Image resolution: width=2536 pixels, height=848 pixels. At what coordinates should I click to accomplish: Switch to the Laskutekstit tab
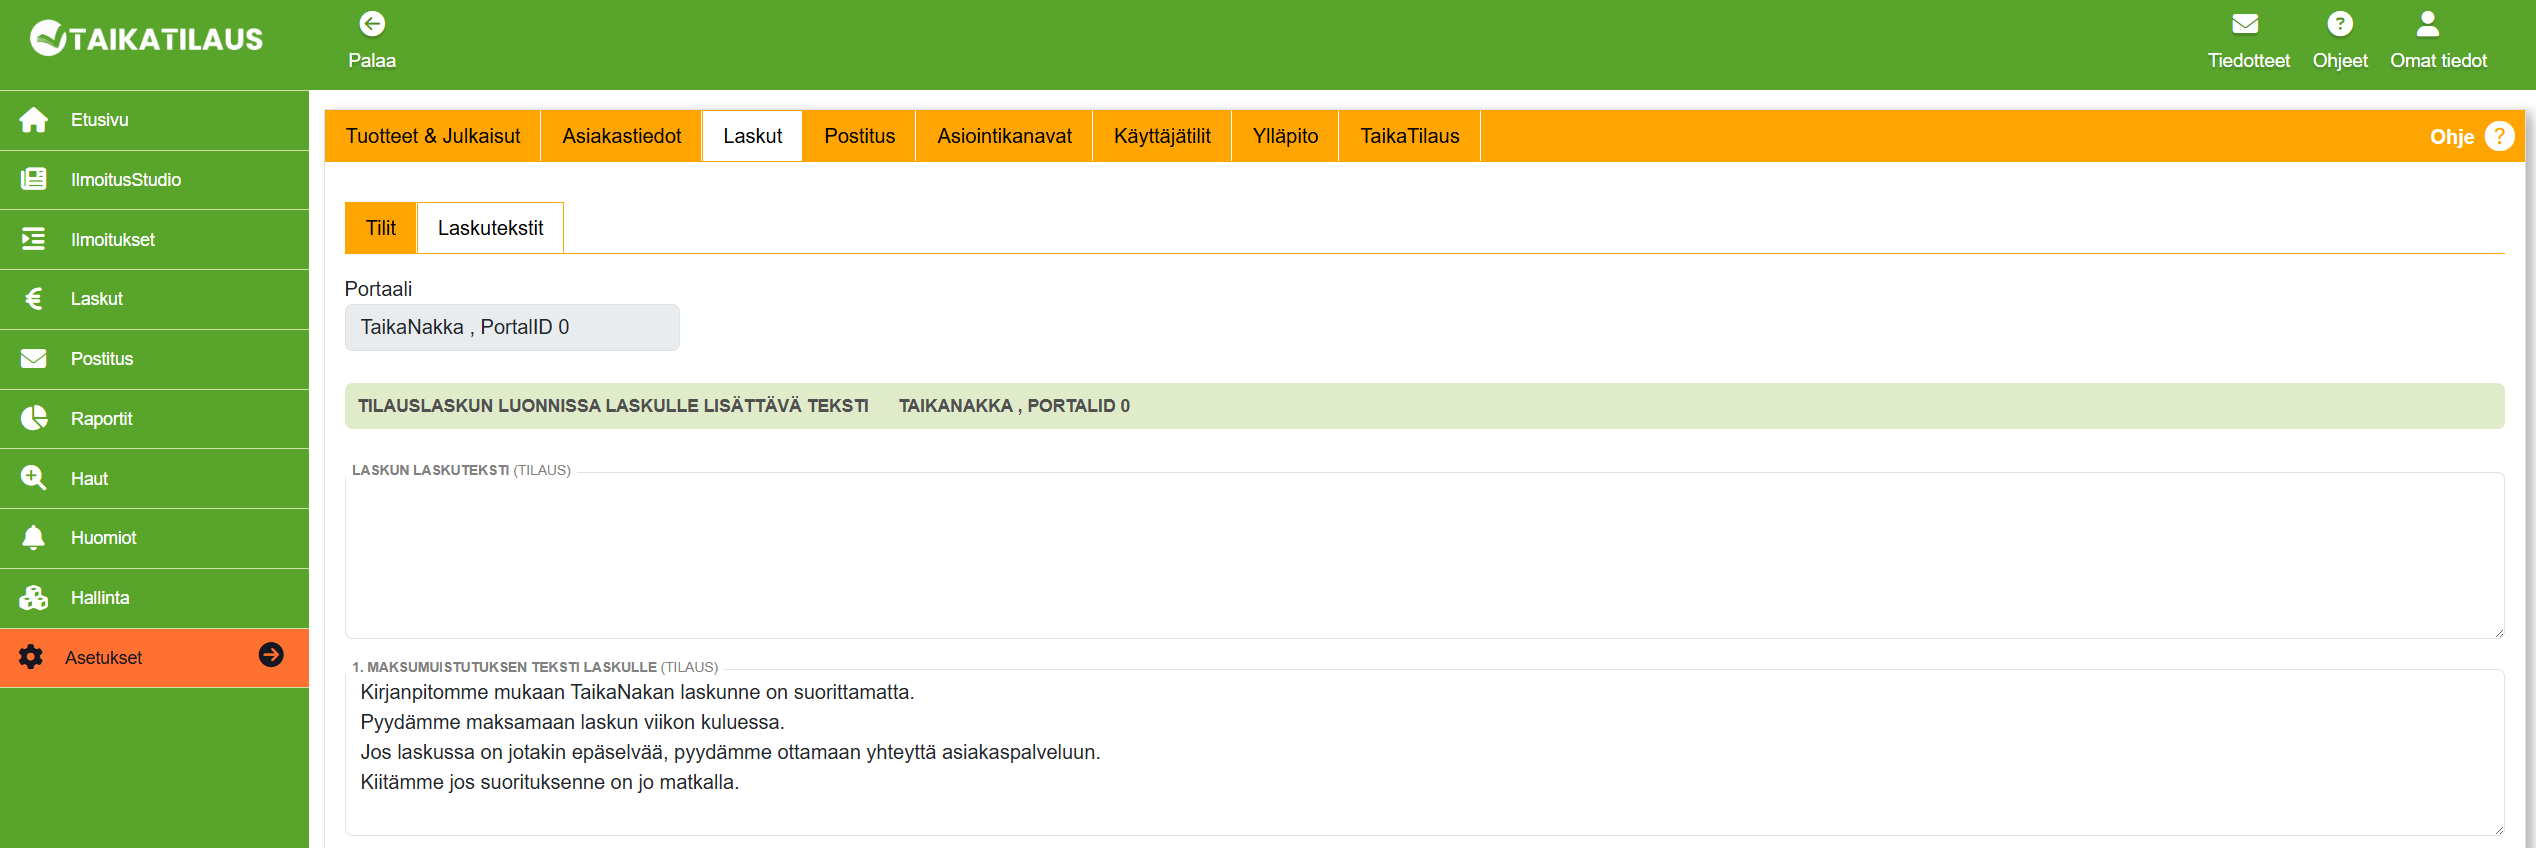pyautogui.click(x=490, y=228)
